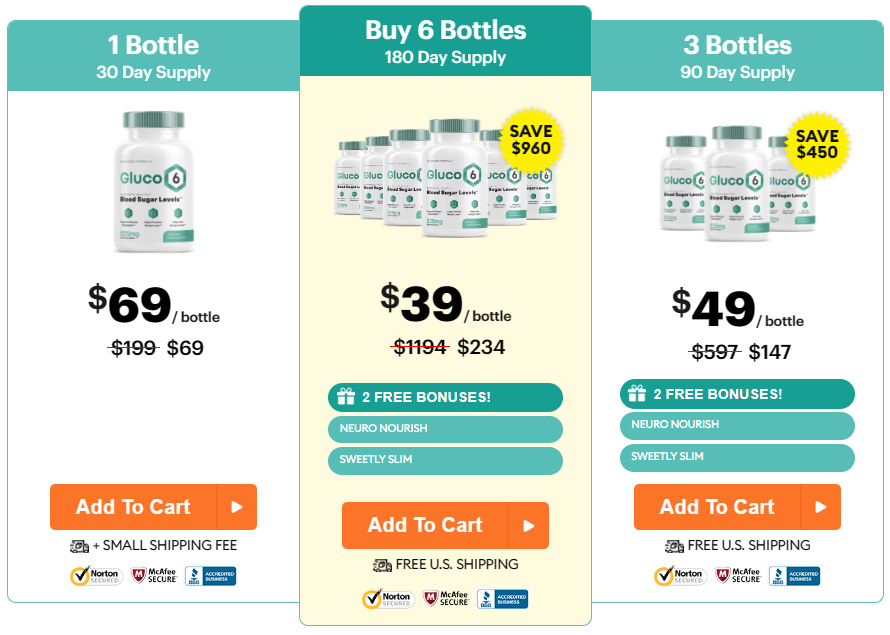
Task: Click the McAfee Secure badge under Buy 6 Bottles
Action: tap(444, 599)
